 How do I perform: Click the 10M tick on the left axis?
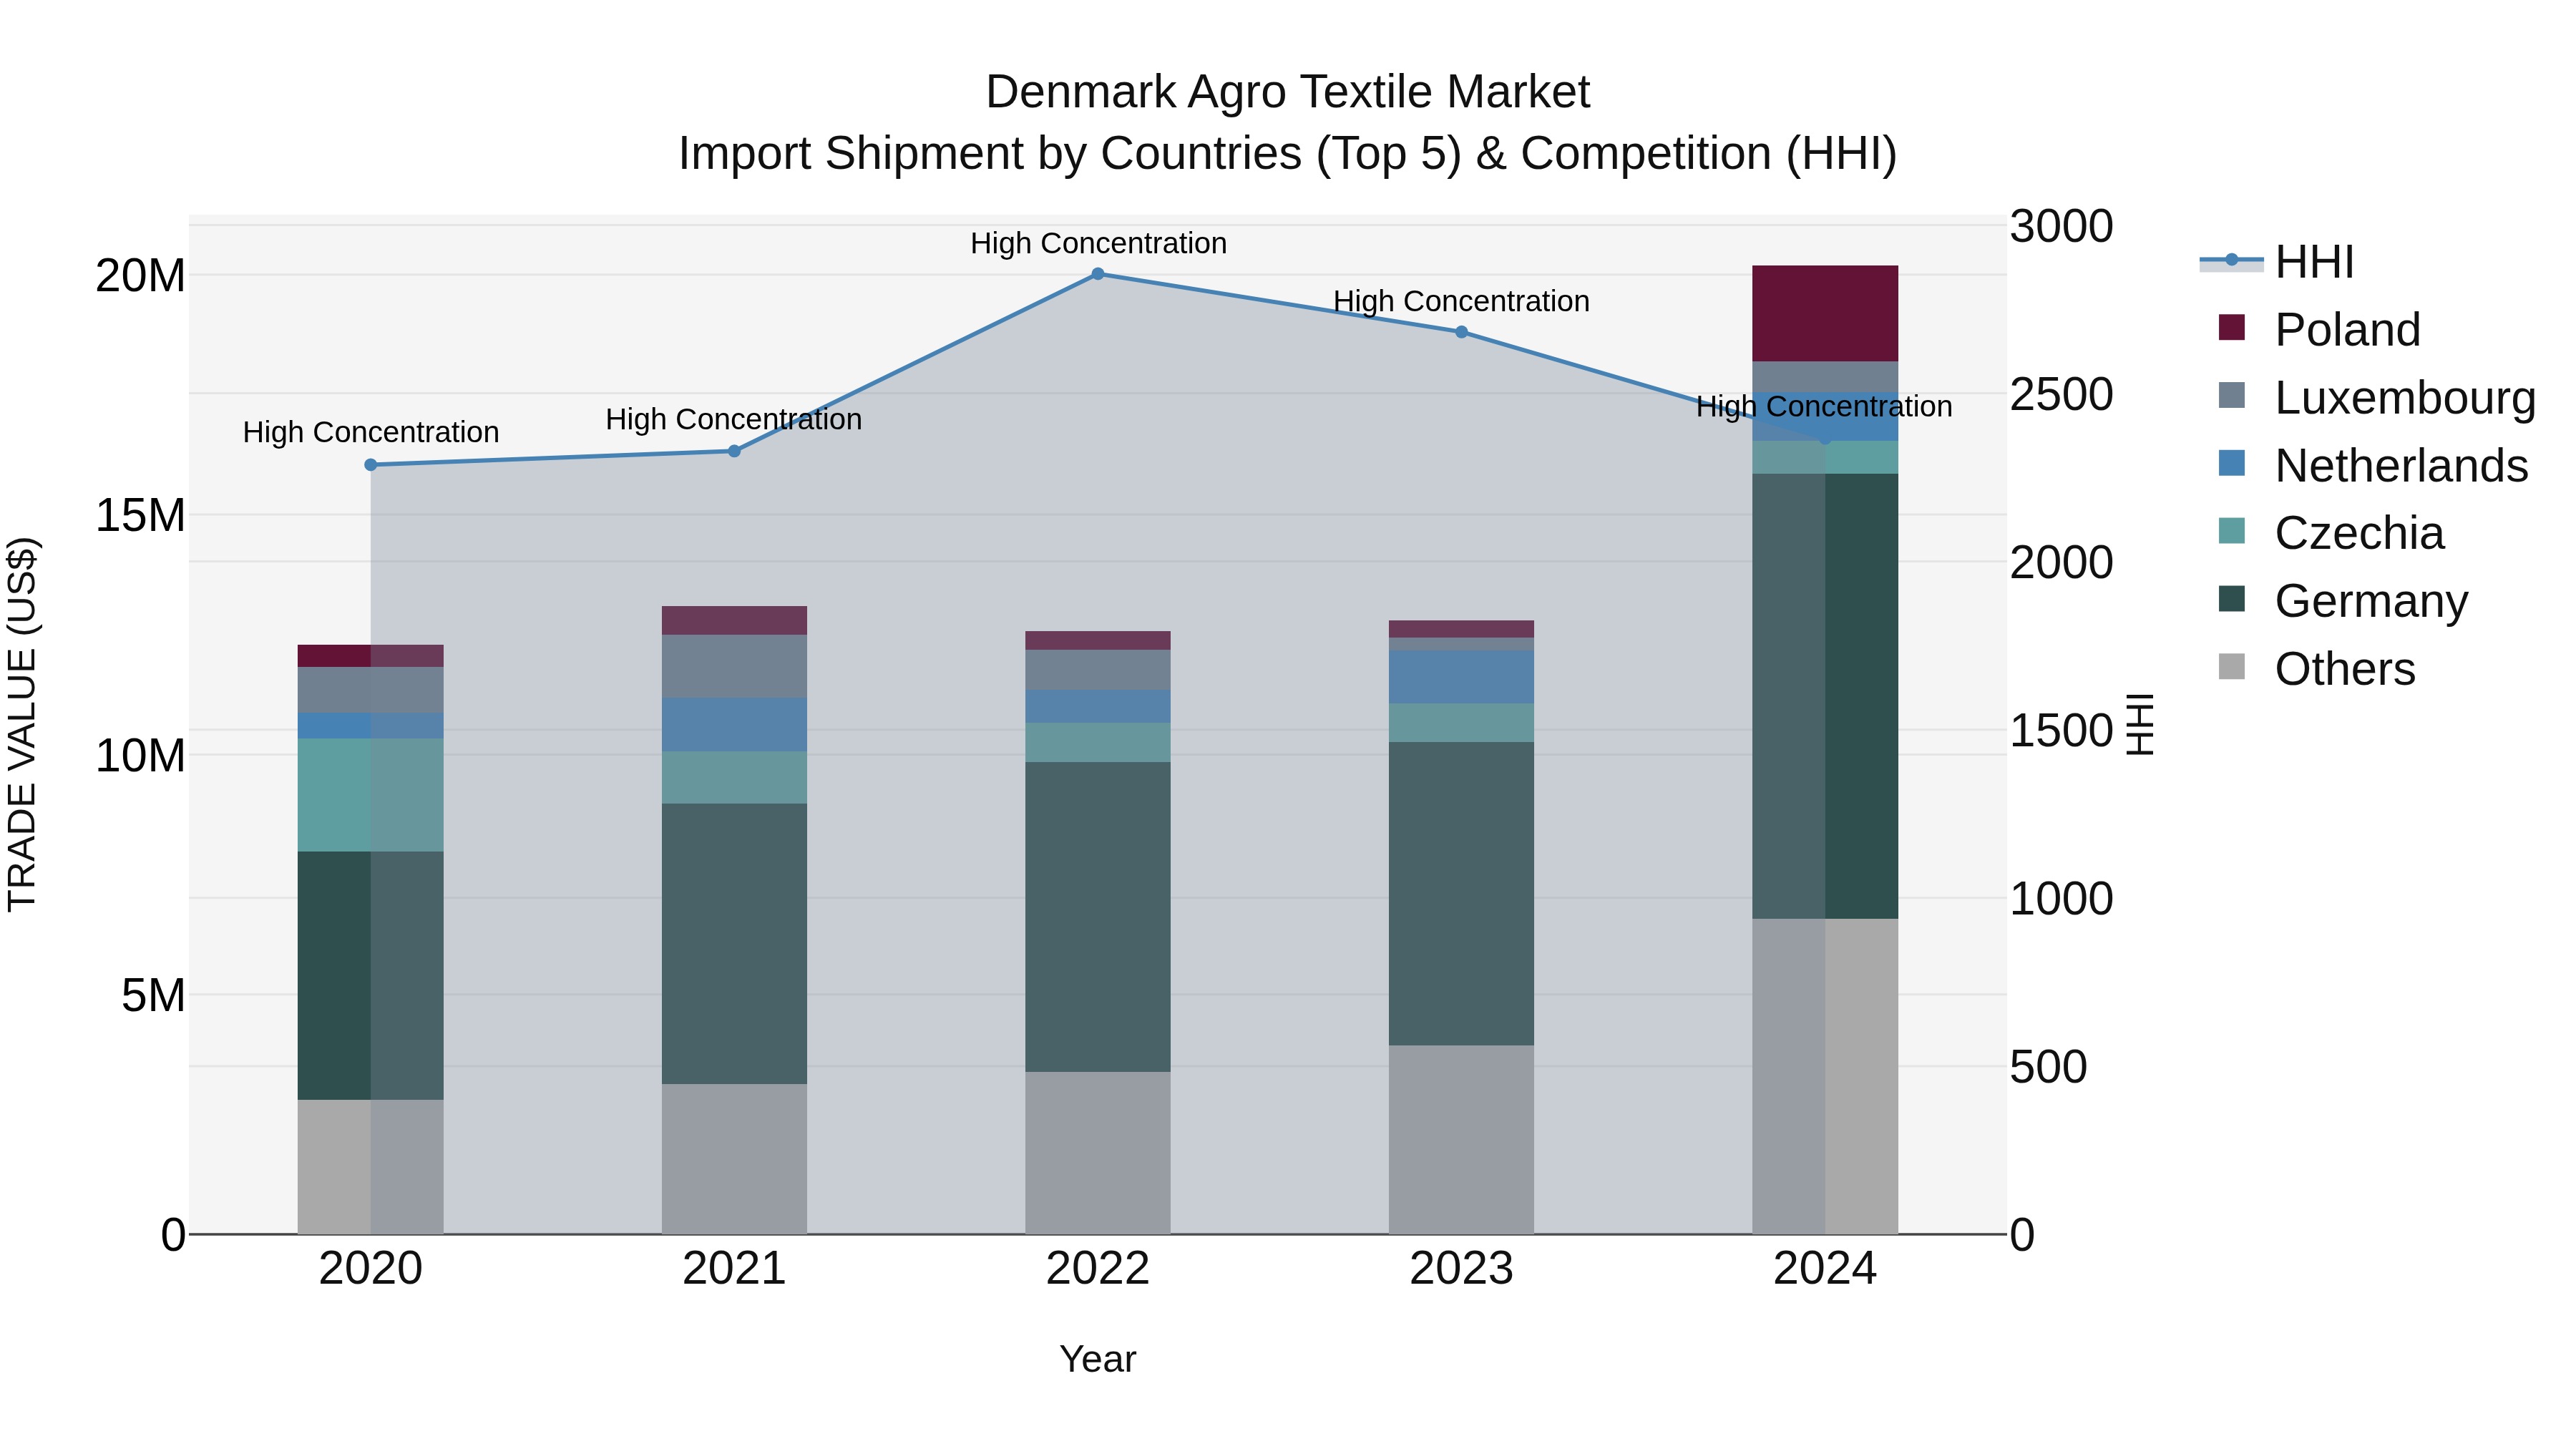click(141, 755)
